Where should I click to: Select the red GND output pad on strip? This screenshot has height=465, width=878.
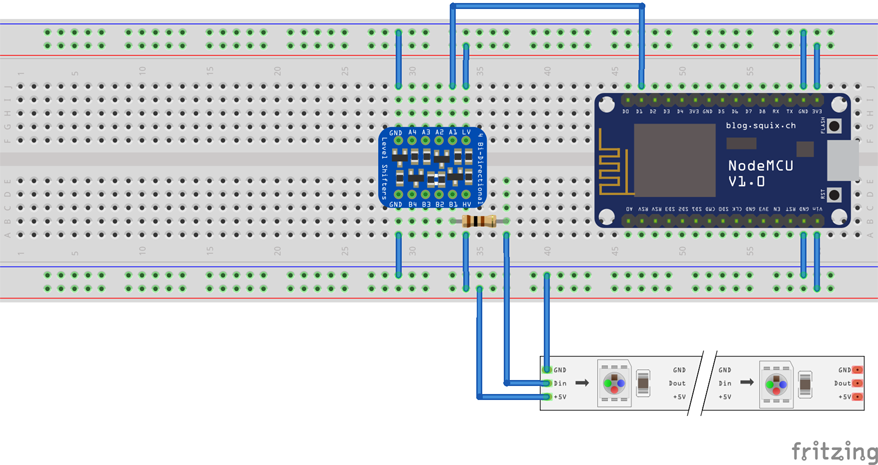857,370
